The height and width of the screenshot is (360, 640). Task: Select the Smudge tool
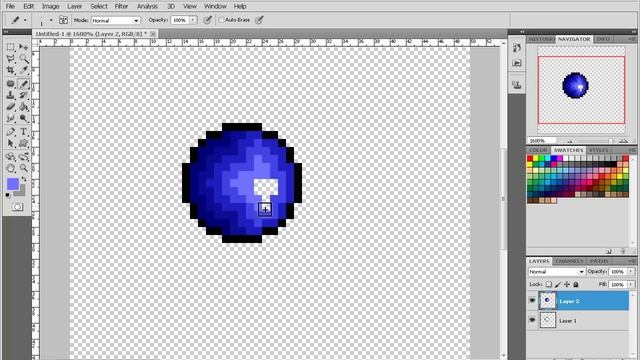pos(11,118)
